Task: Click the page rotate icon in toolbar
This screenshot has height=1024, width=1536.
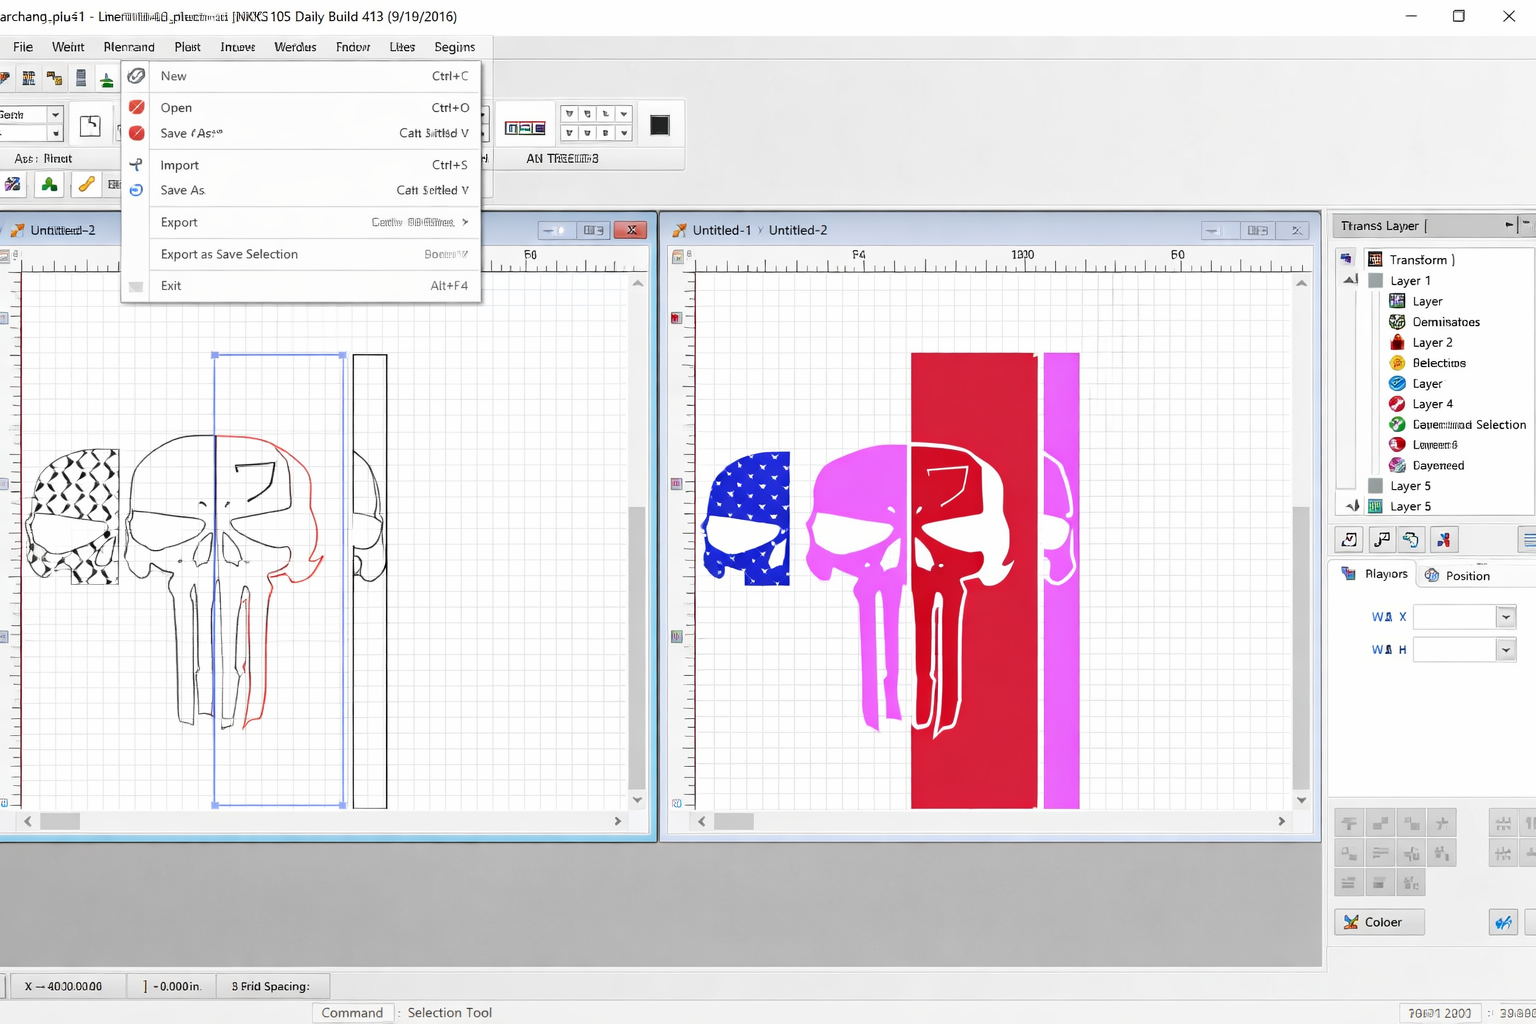Action: tap(90, 125)
